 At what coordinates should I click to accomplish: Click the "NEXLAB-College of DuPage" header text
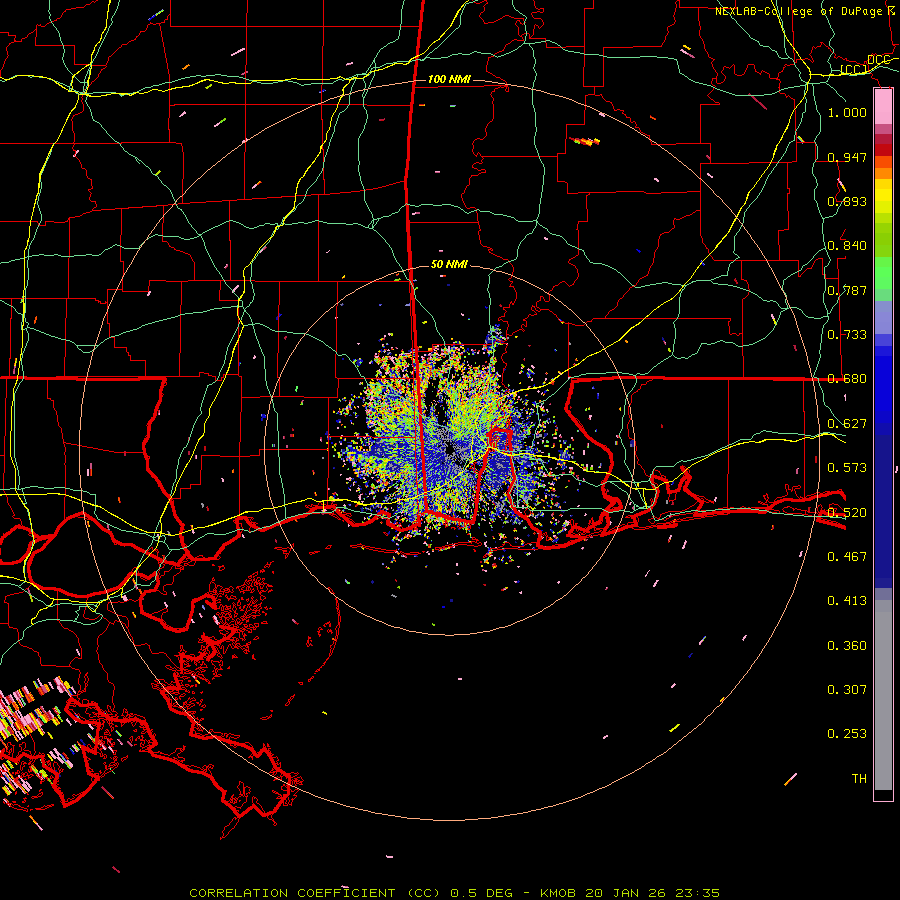click(x=798, y=11)
